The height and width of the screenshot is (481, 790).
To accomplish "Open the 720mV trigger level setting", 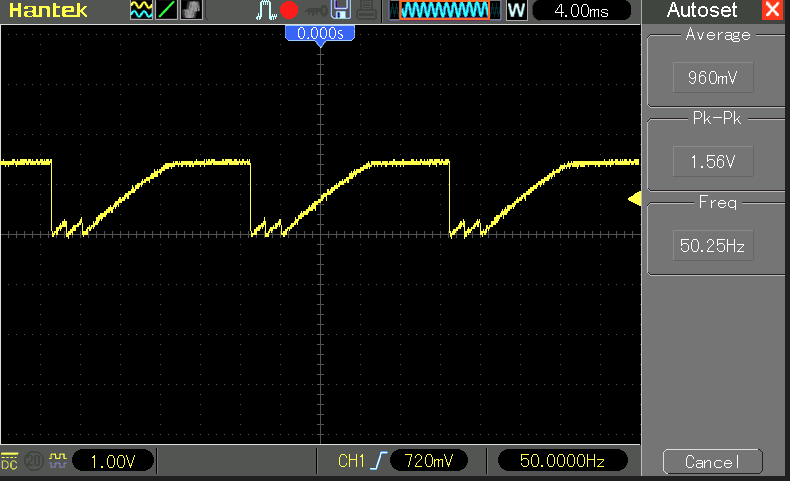I will pyautogui.click(x=429, y=461).
